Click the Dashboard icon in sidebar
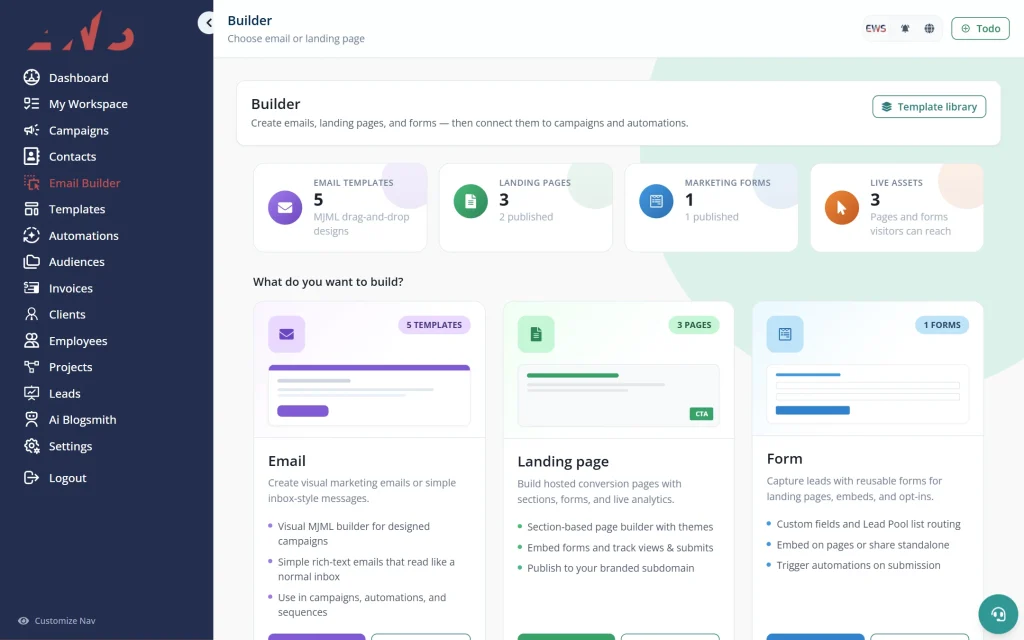Image resolution: width=1024 pixels, height=640 pixels. pos(31,78)
